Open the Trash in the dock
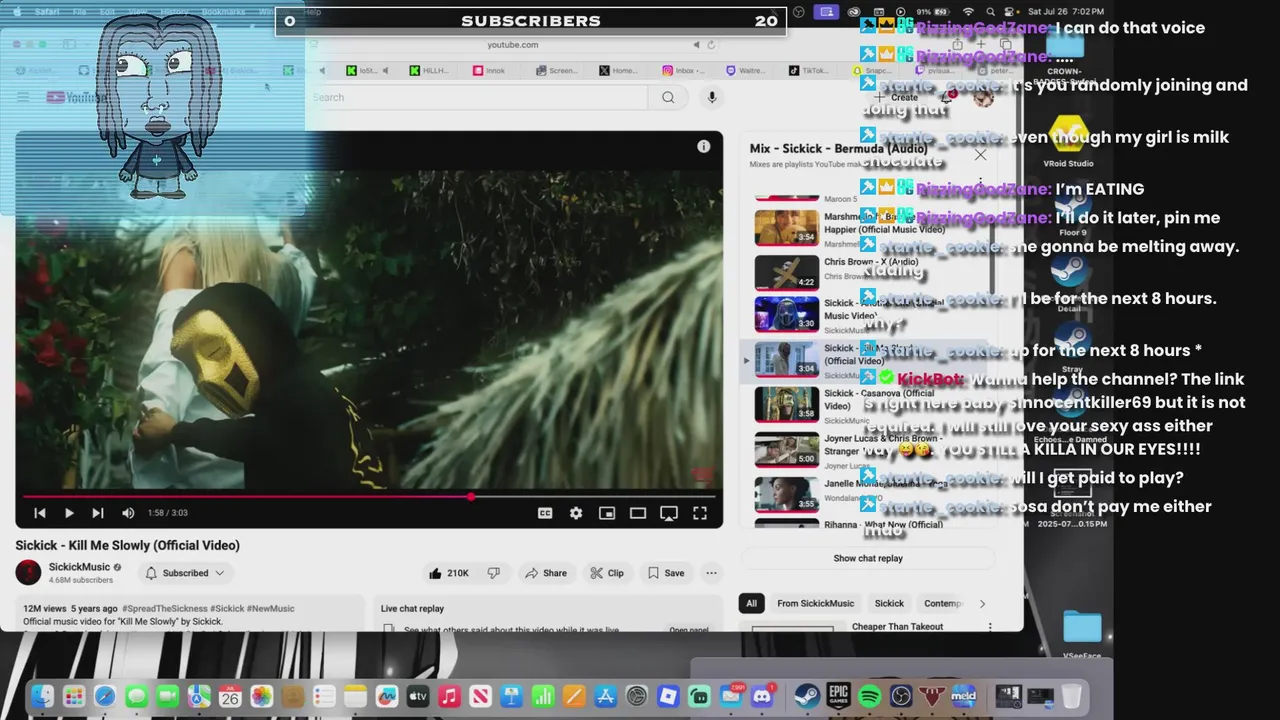Viewport: 1280px width, 720px height. tap(1071, 696)
